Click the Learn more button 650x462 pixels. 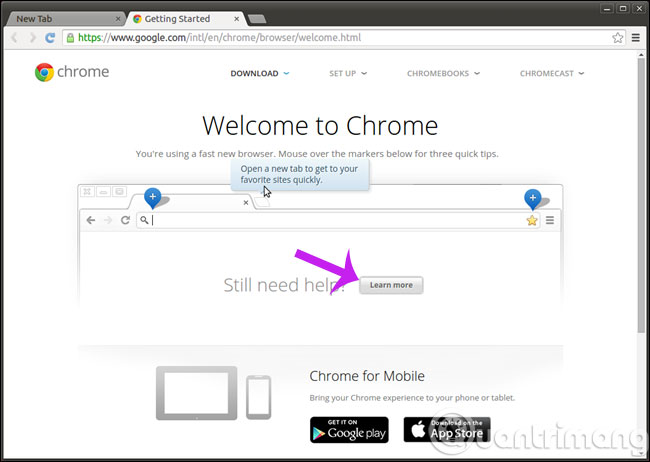click(x=391, y=285)
